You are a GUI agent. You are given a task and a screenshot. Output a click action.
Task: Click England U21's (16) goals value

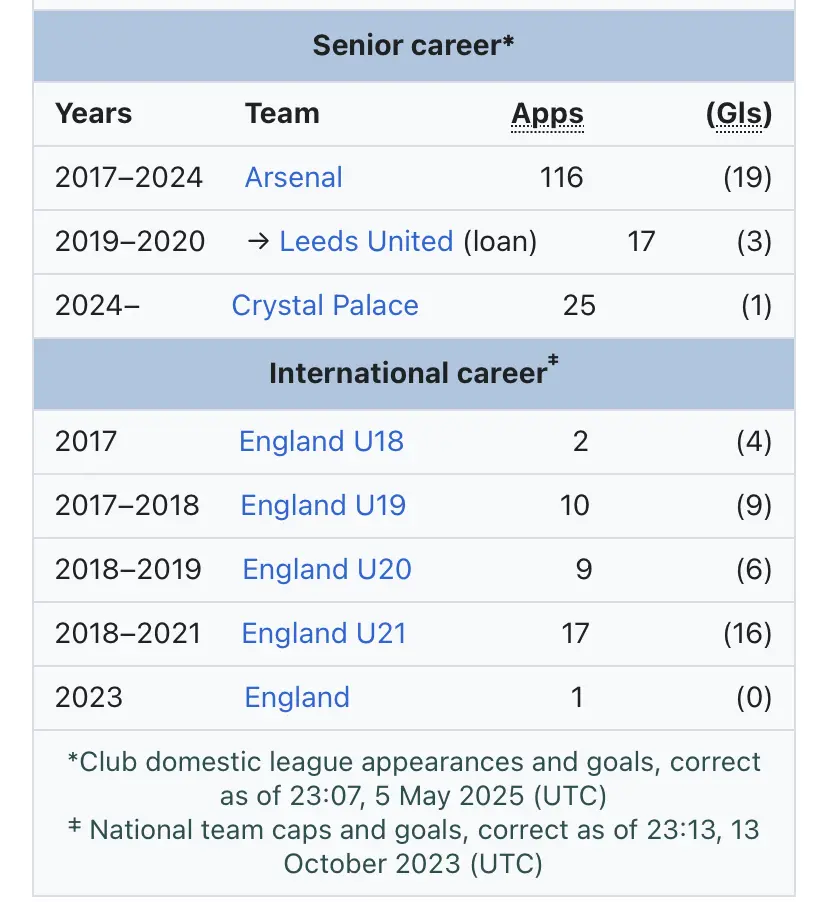pos(747,633)
